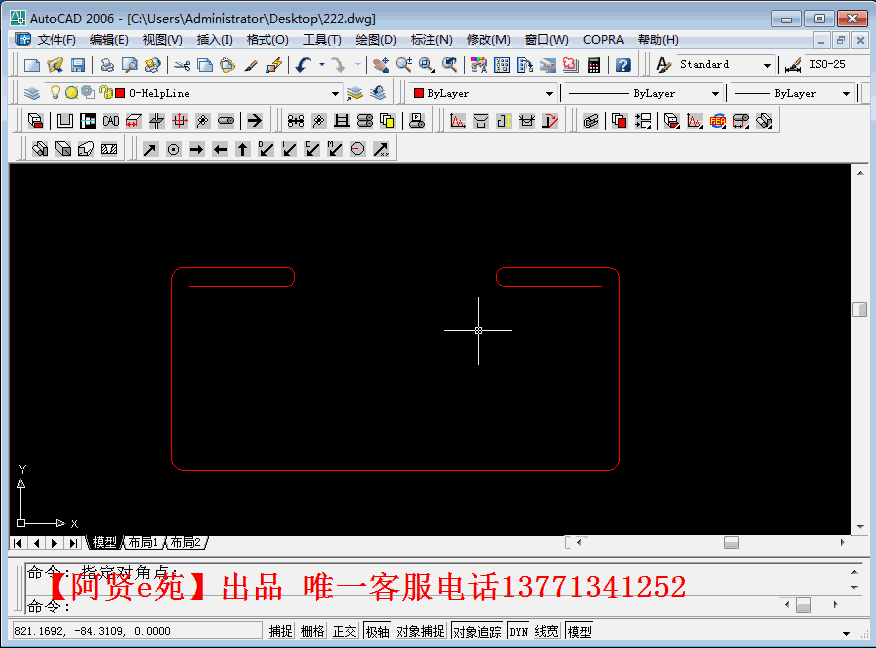Click the DYN dynamic input button

pos(521,630)
